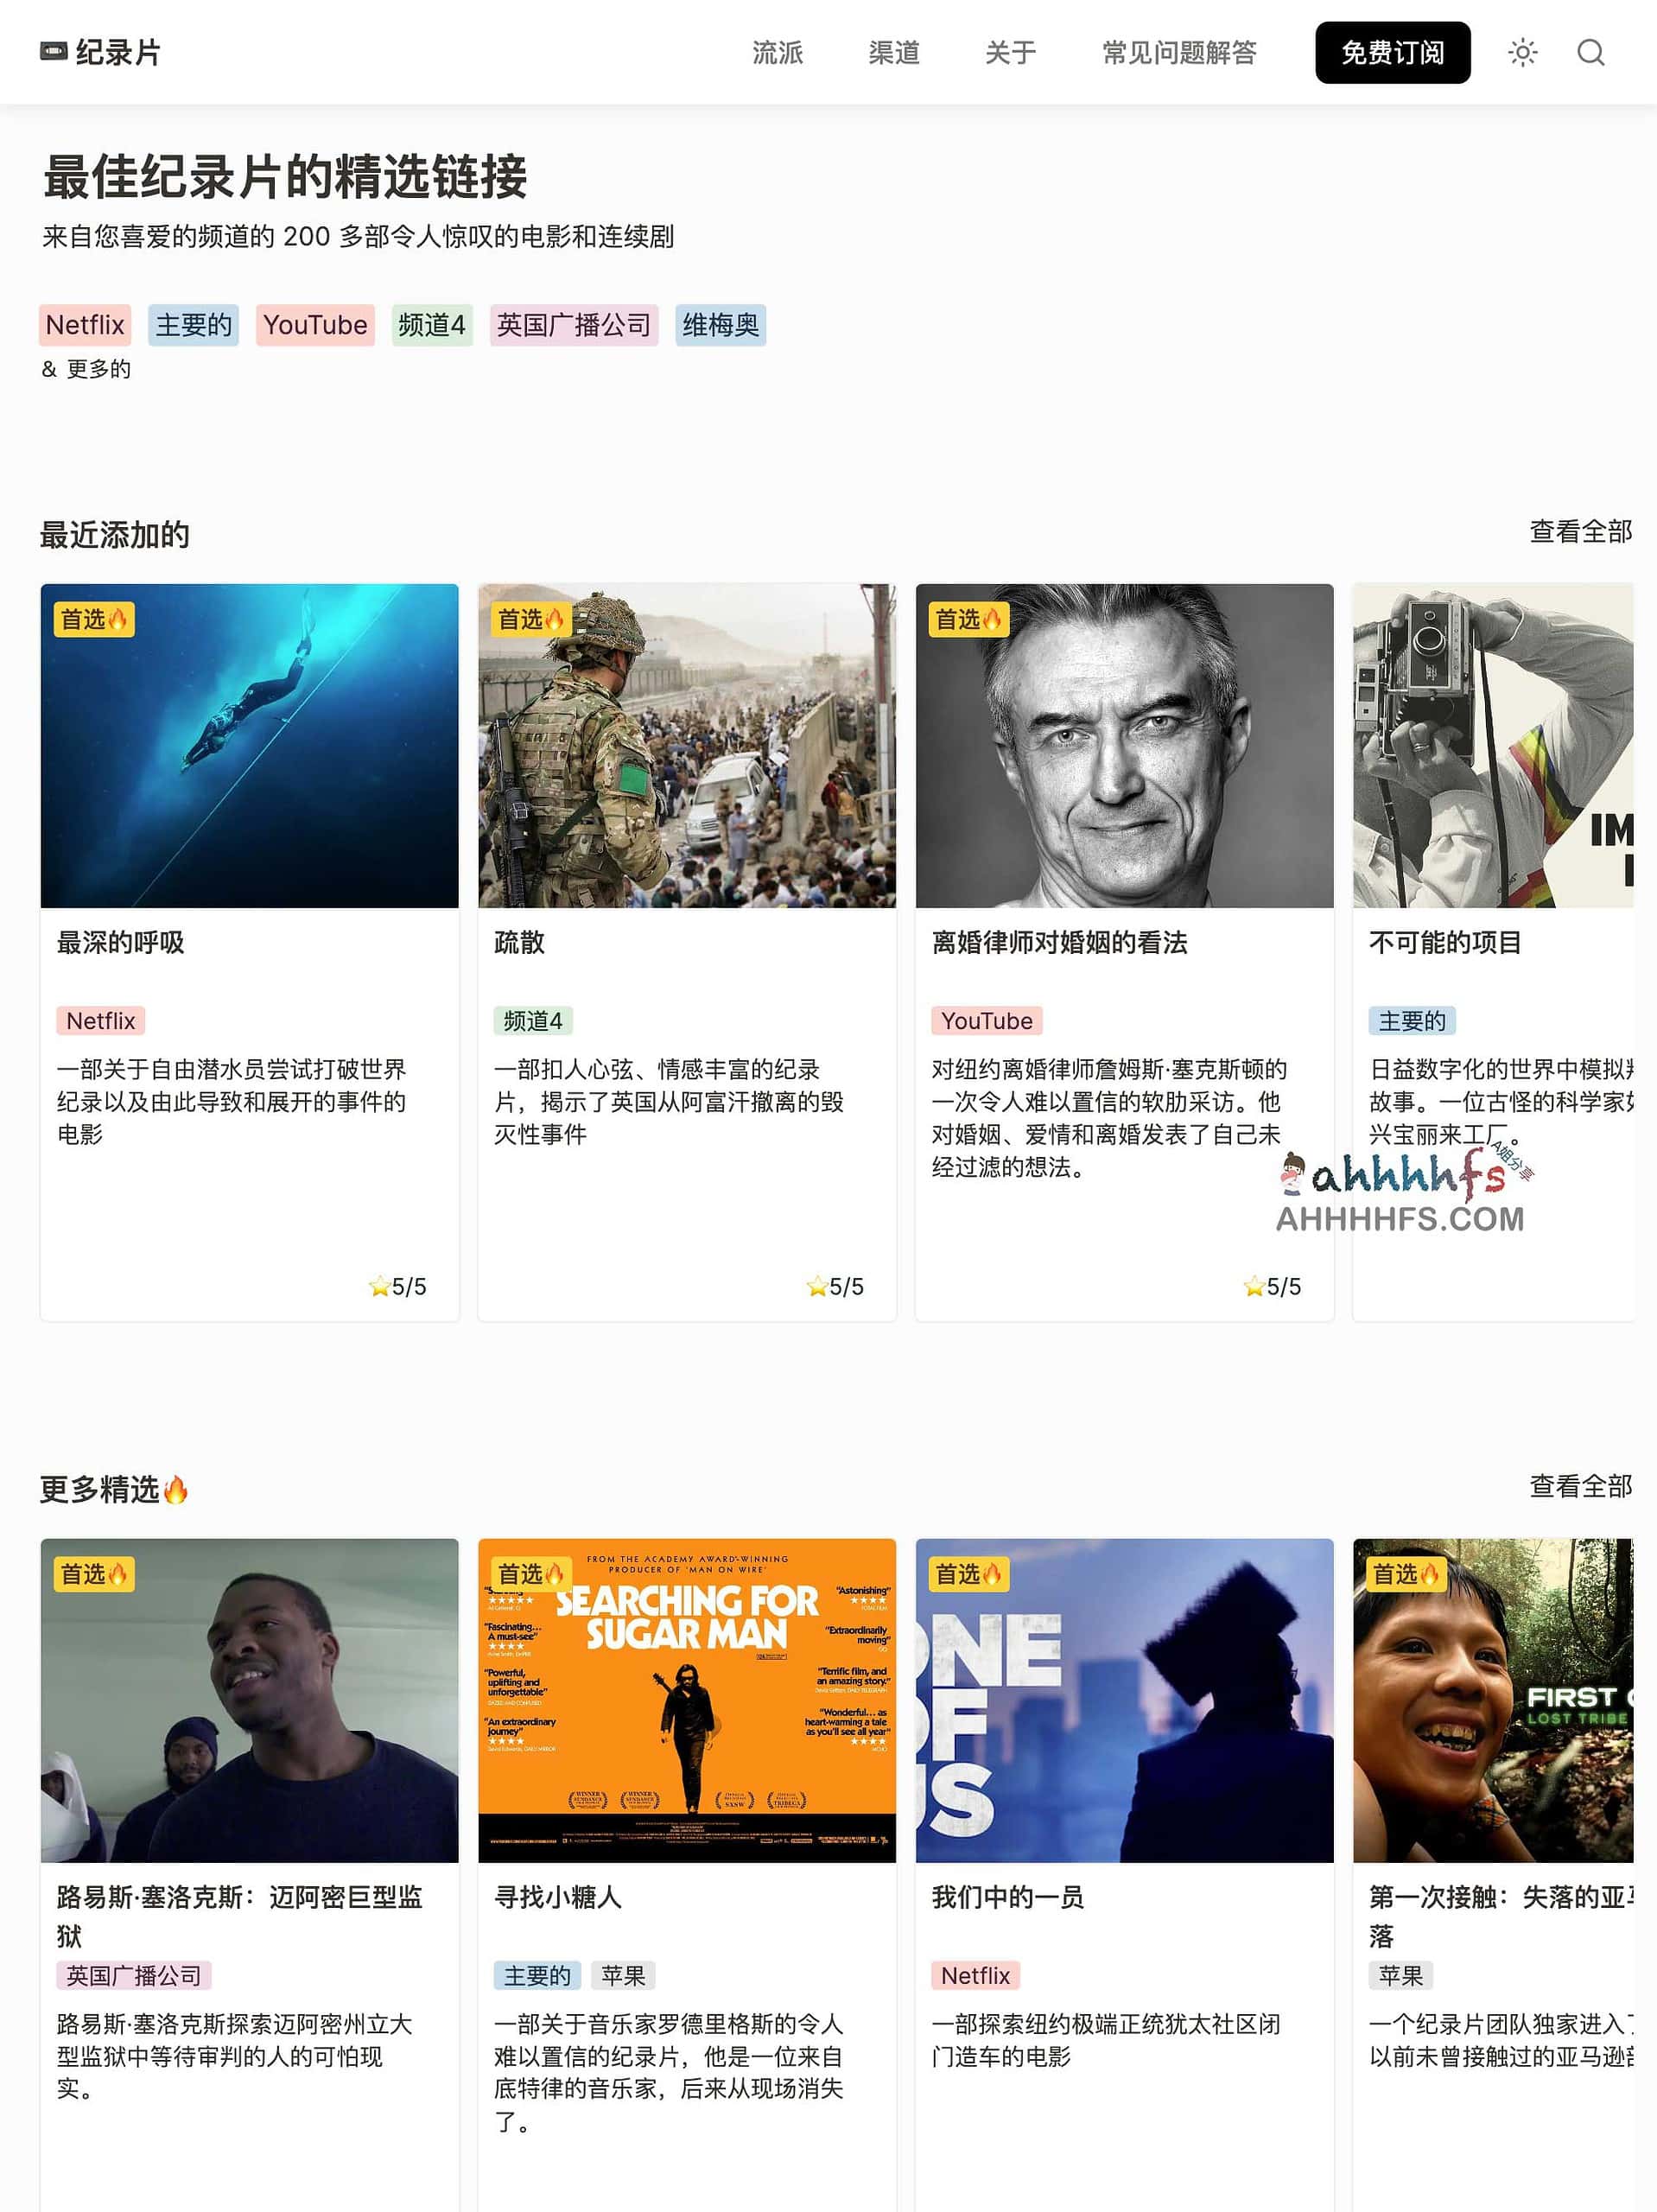Image resolution: width=1657 pixels, height=2212 pixels.
Task: Choose the 英国广播公司 tag in header
Action: coord(573,325)
